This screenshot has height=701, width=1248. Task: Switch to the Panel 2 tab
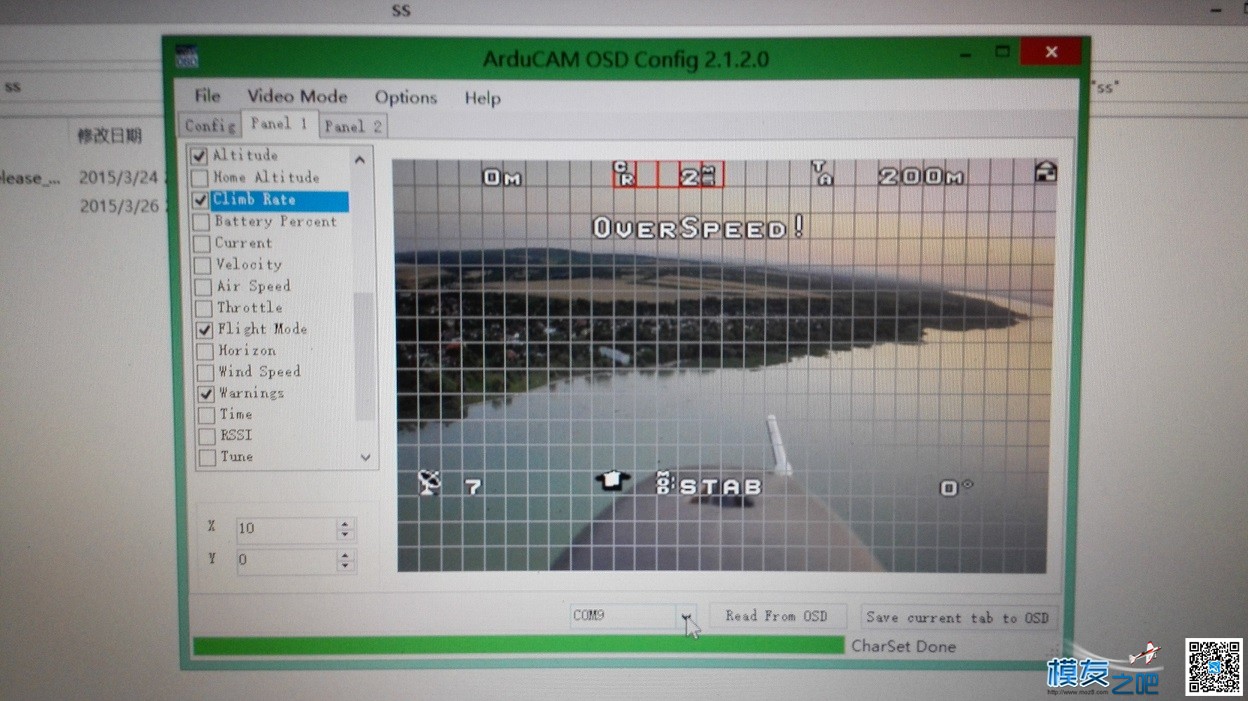(352, 126)
